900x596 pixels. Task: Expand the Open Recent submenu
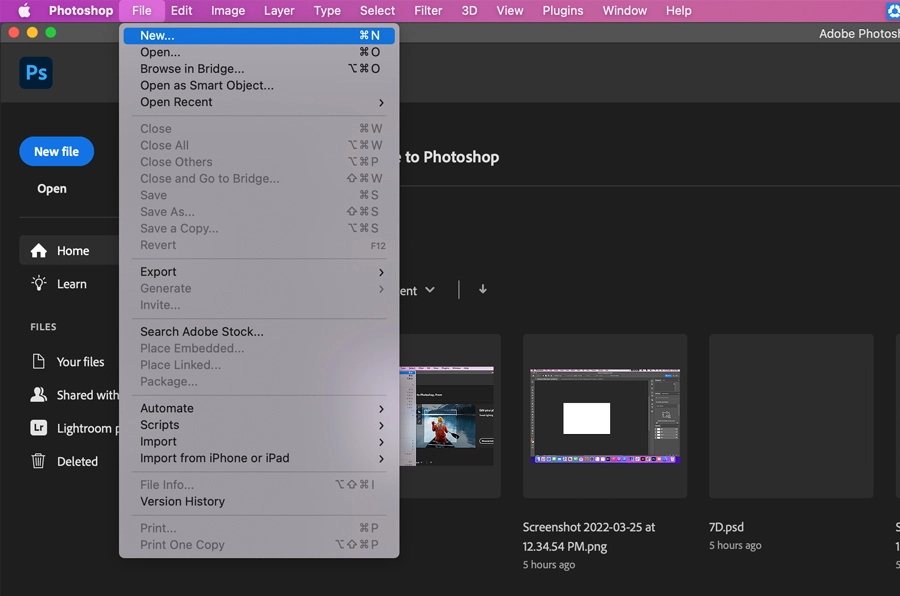(x=176, y=102)
